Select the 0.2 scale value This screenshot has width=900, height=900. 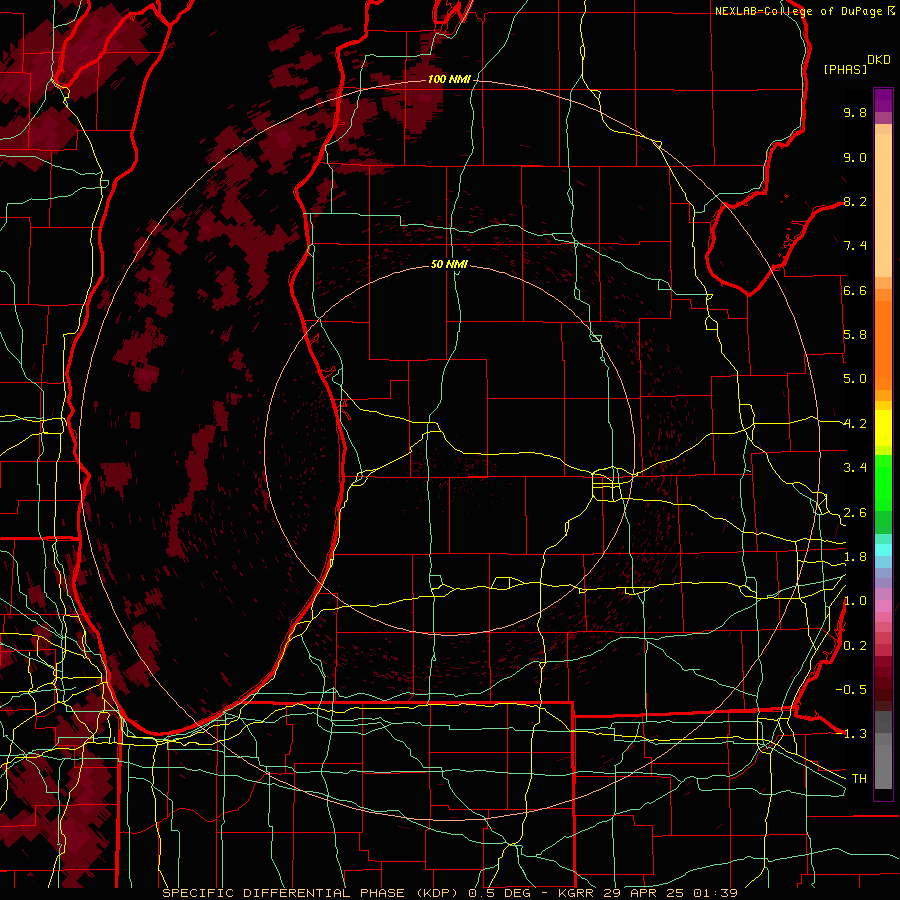point(855,646)
